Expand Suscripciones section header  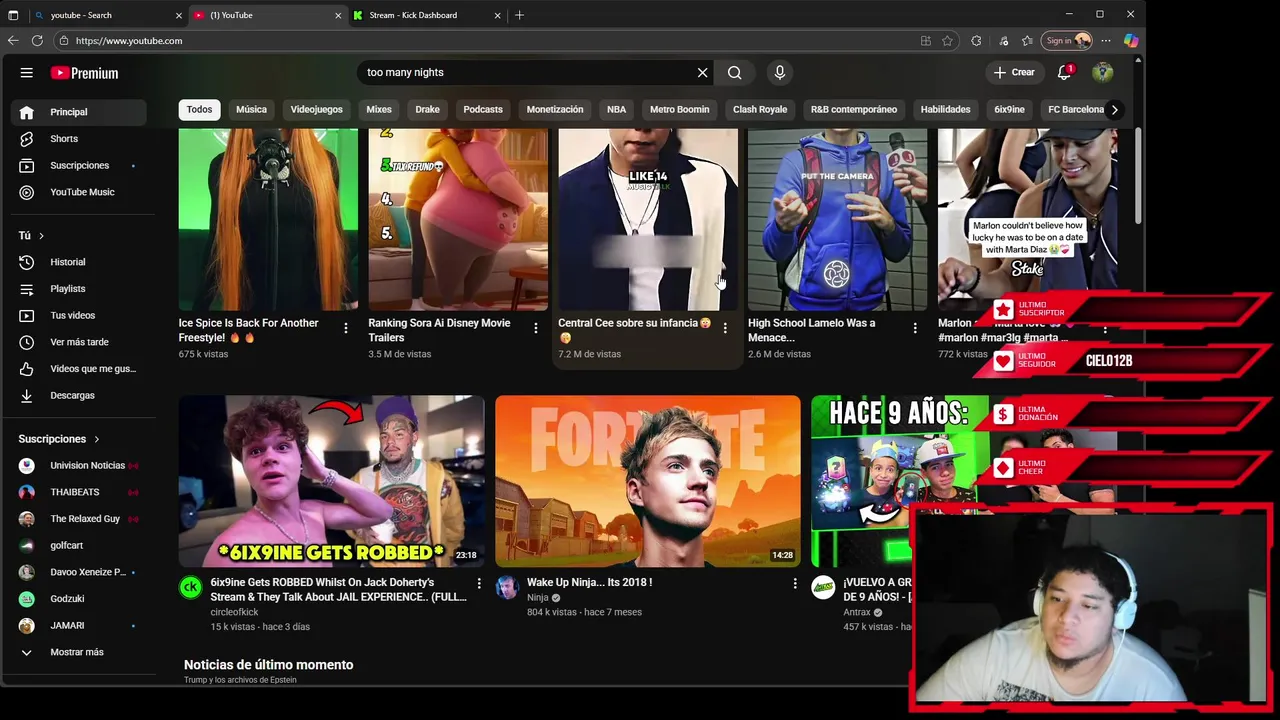pyautogui.click(x=59, y=439)
